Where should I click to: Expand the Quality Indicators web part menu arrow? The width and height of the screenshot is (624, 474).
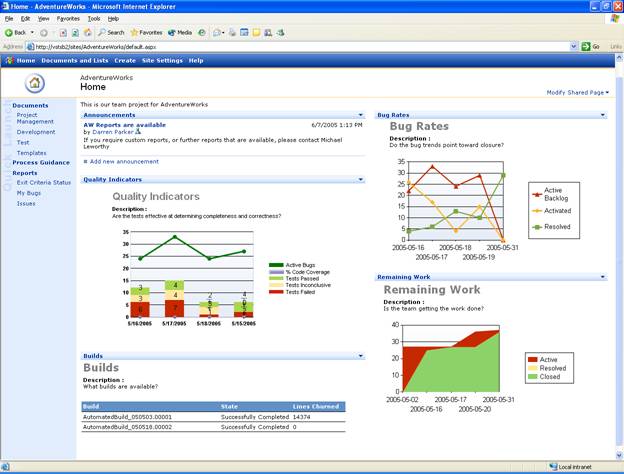361,179
